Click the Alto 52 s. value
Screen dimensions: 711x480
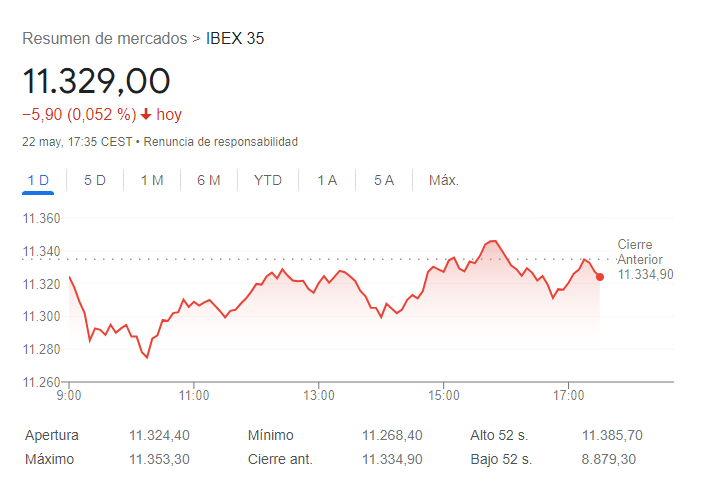612,435
